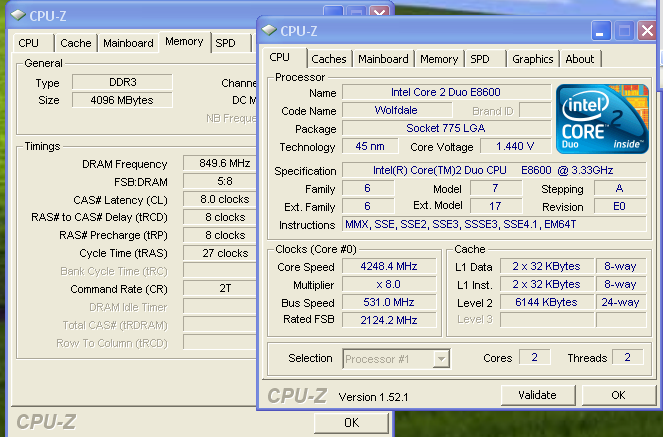The width and height of the screenshot is (663, 437).
Task: Click the empty Bank Cycle Time (tRC) field
Action: pyautogui.click(x=220, y=271)
